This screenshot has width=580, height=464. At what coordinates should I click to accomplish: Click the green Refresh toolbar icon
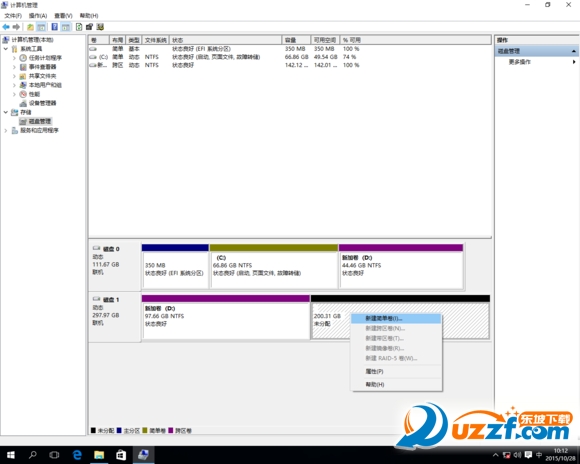point(79,27)
